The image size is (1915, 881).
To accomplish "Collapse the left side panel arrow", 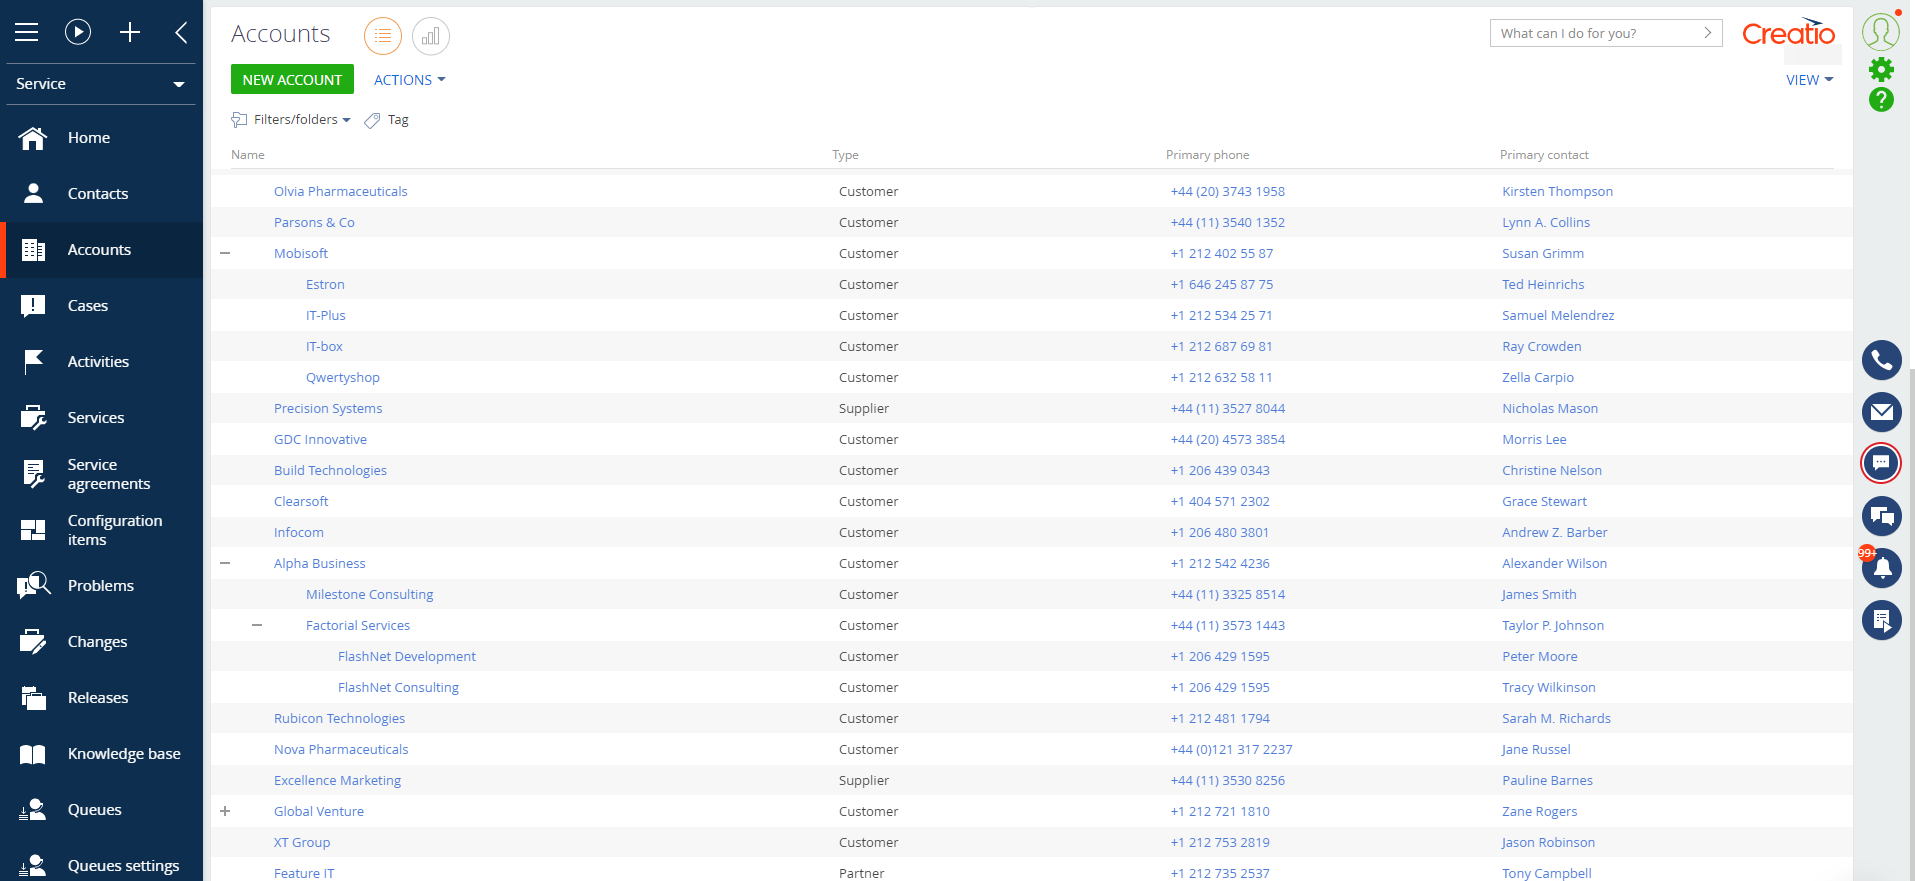I will click(x=181, y=32).
